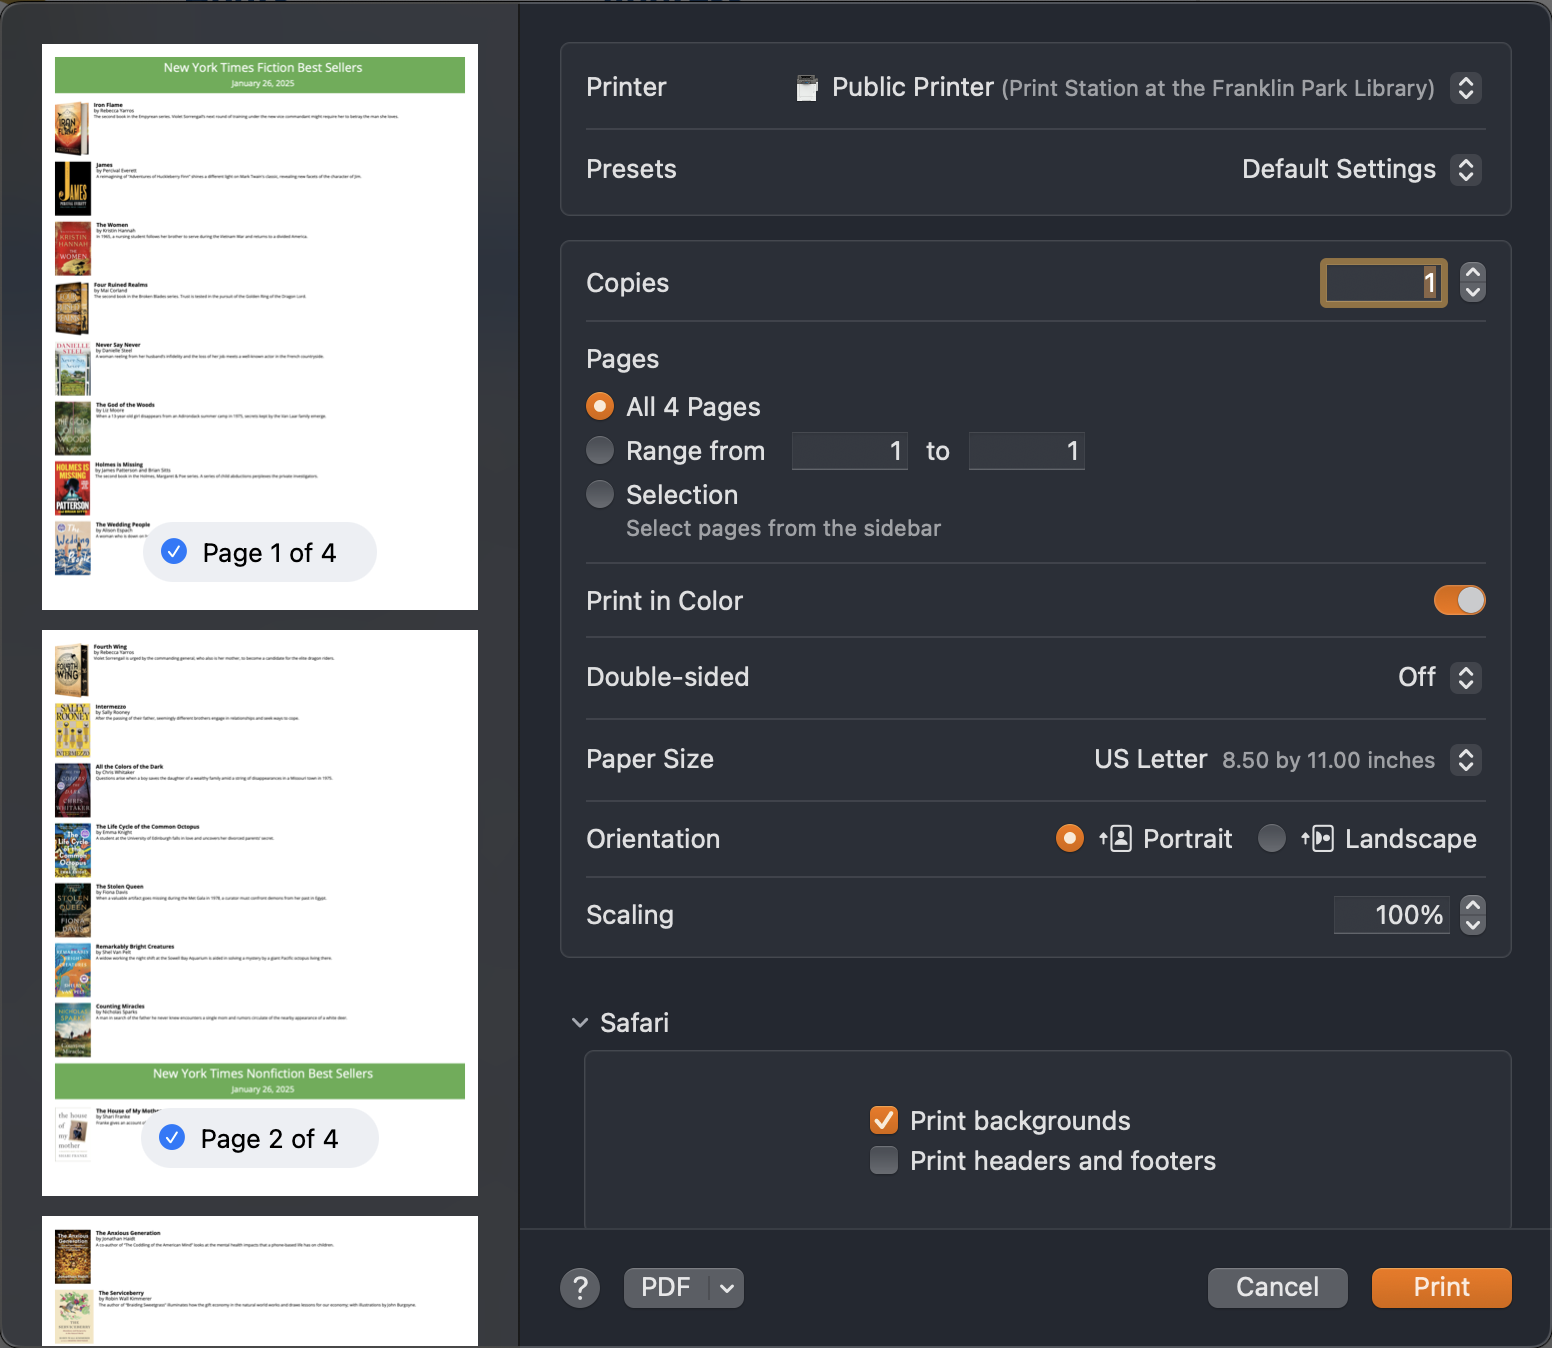Increase copies with the stepper arrows
The width and height of the screenshot is (1552, 1348).
click(1472, 273)
